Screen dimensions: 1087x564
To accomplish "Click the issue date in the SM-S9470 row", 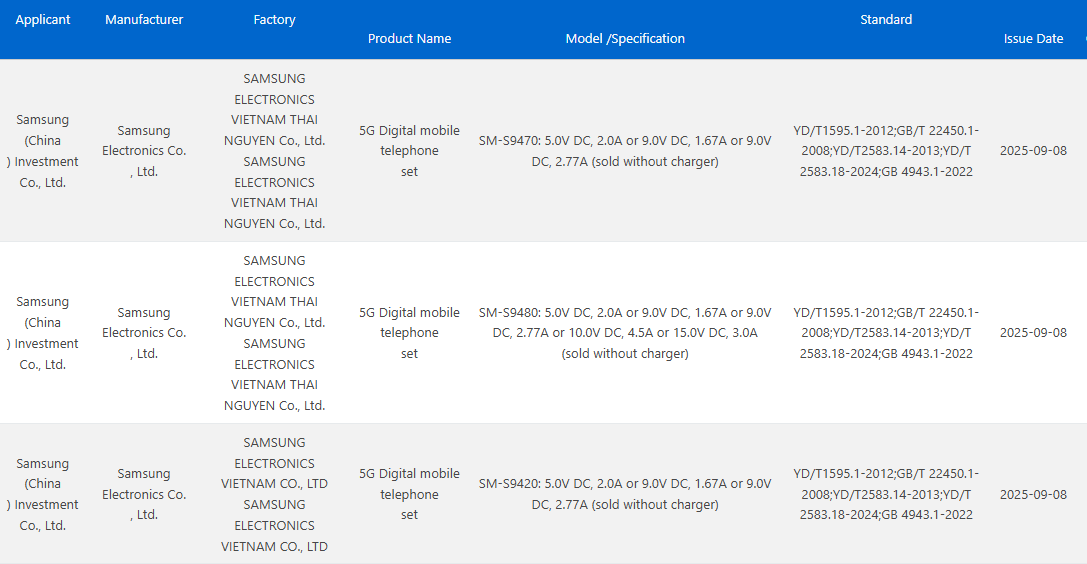I will click(1033, 151).
